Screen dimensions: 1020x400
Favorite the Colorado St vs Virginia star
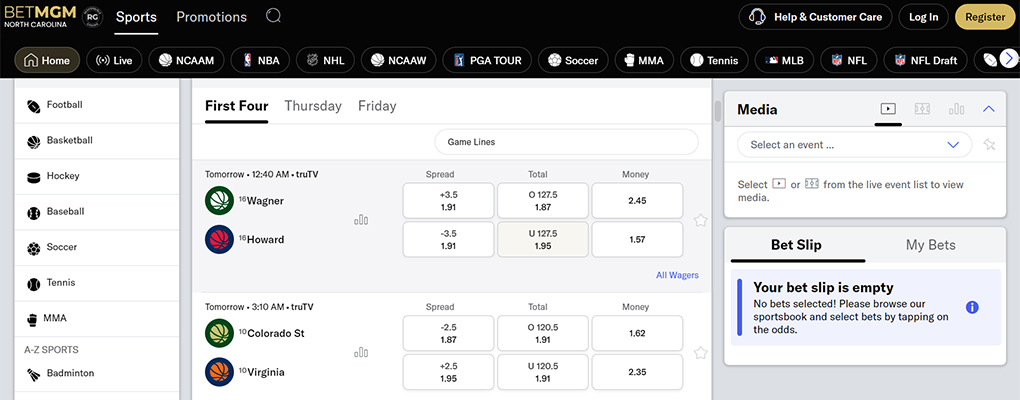coord(700,353)
